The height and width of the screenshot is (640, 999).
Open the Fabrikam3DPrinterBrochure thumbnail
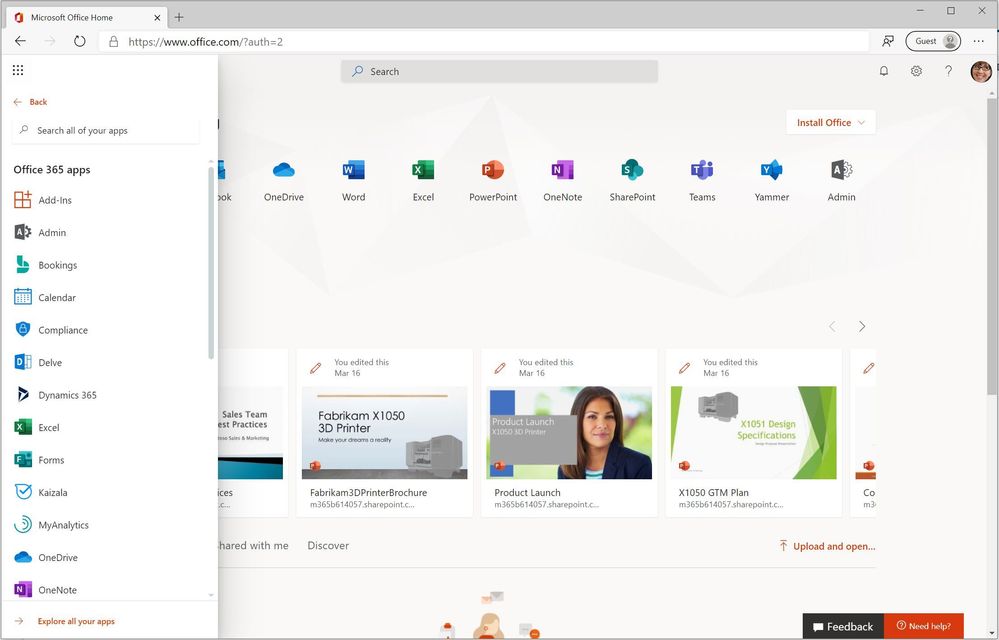point(384,432)
